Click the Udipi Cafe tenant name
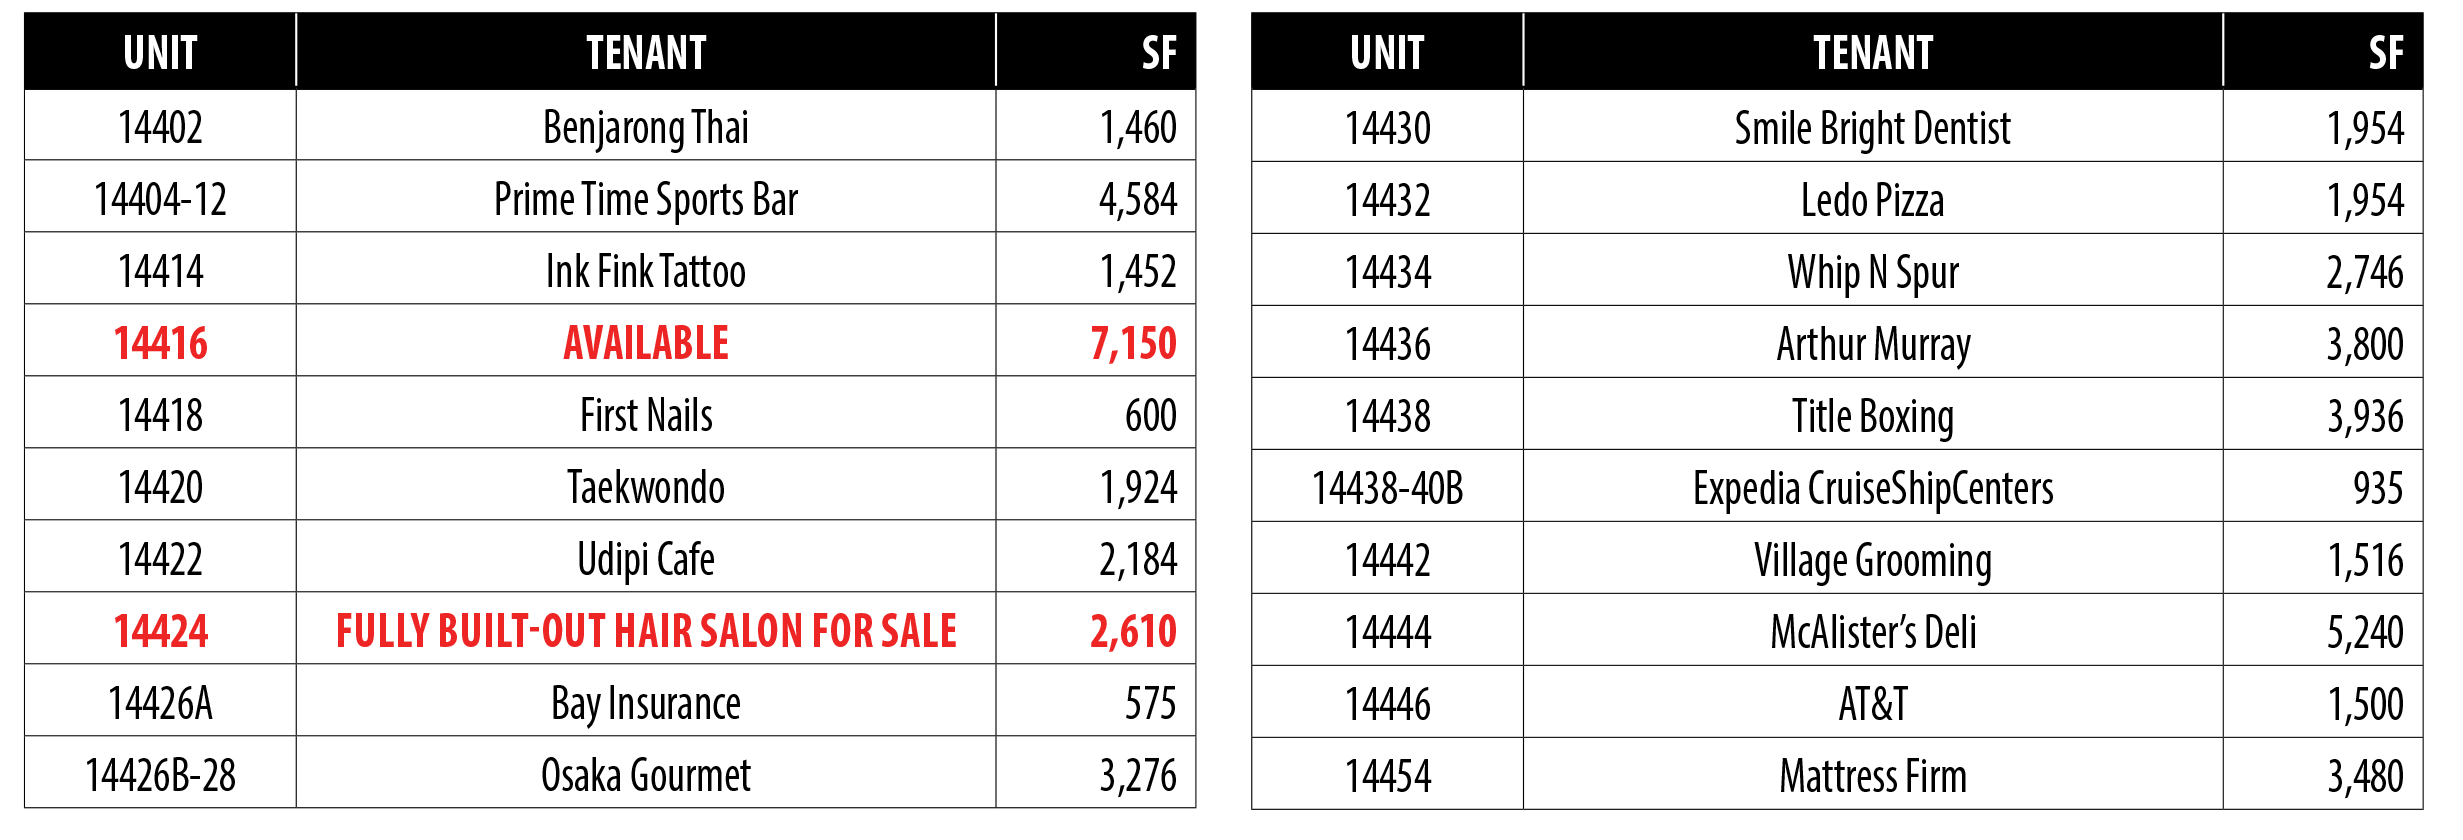 [645, 559]
